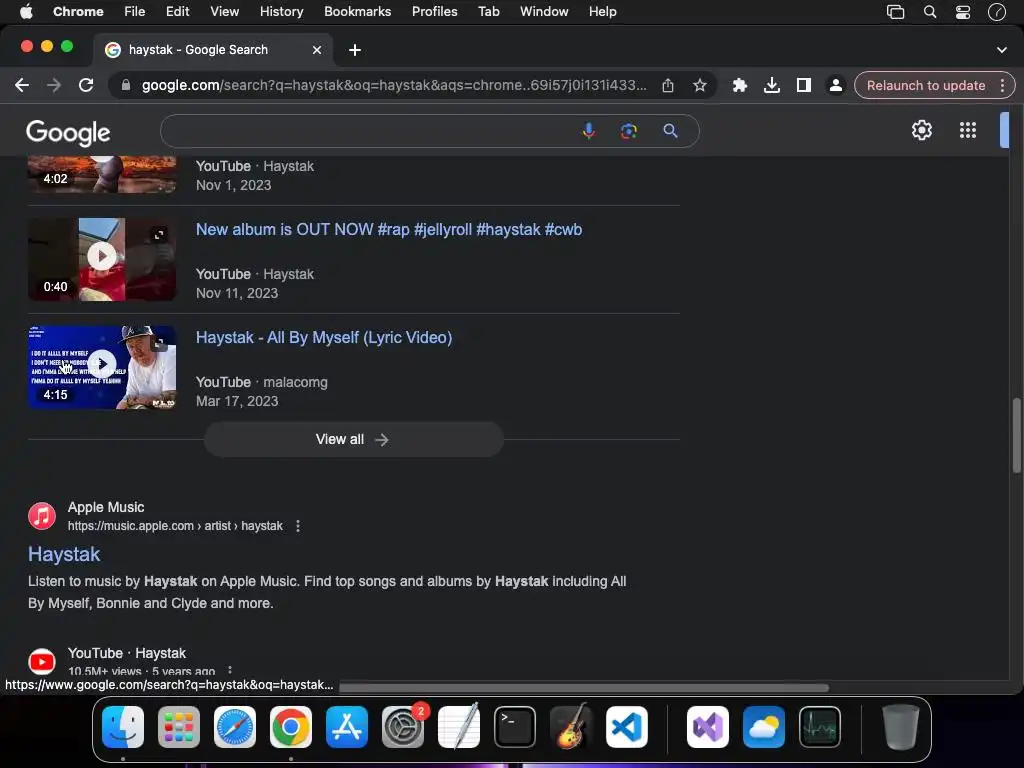
Task: Expand tab search chevron
Action: click(1002, 50)
